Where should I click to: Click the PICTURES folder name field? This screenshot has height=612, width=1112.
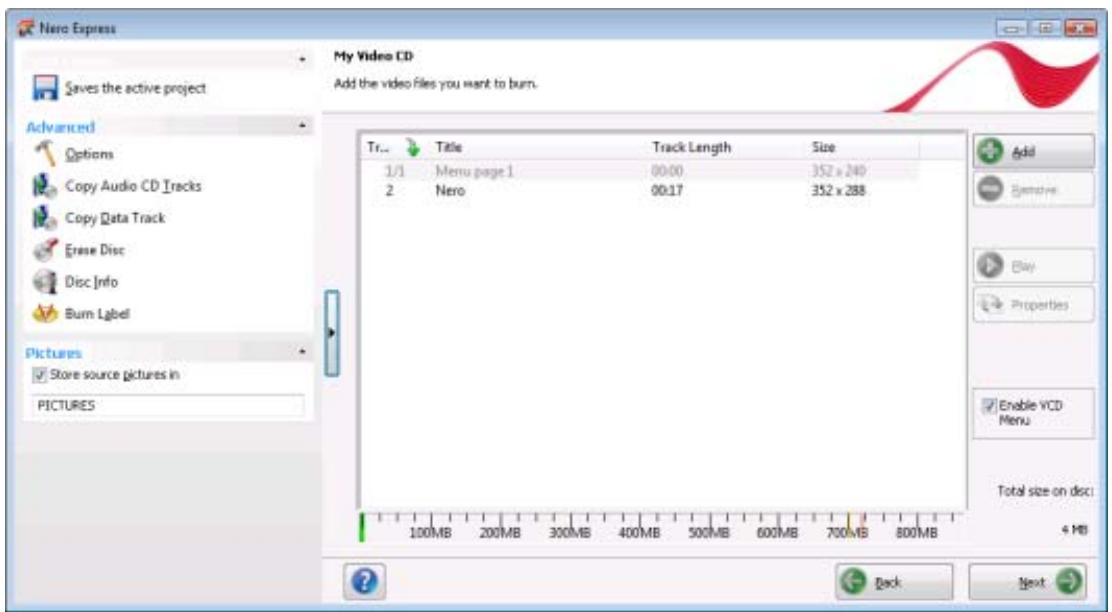point(168,406)
